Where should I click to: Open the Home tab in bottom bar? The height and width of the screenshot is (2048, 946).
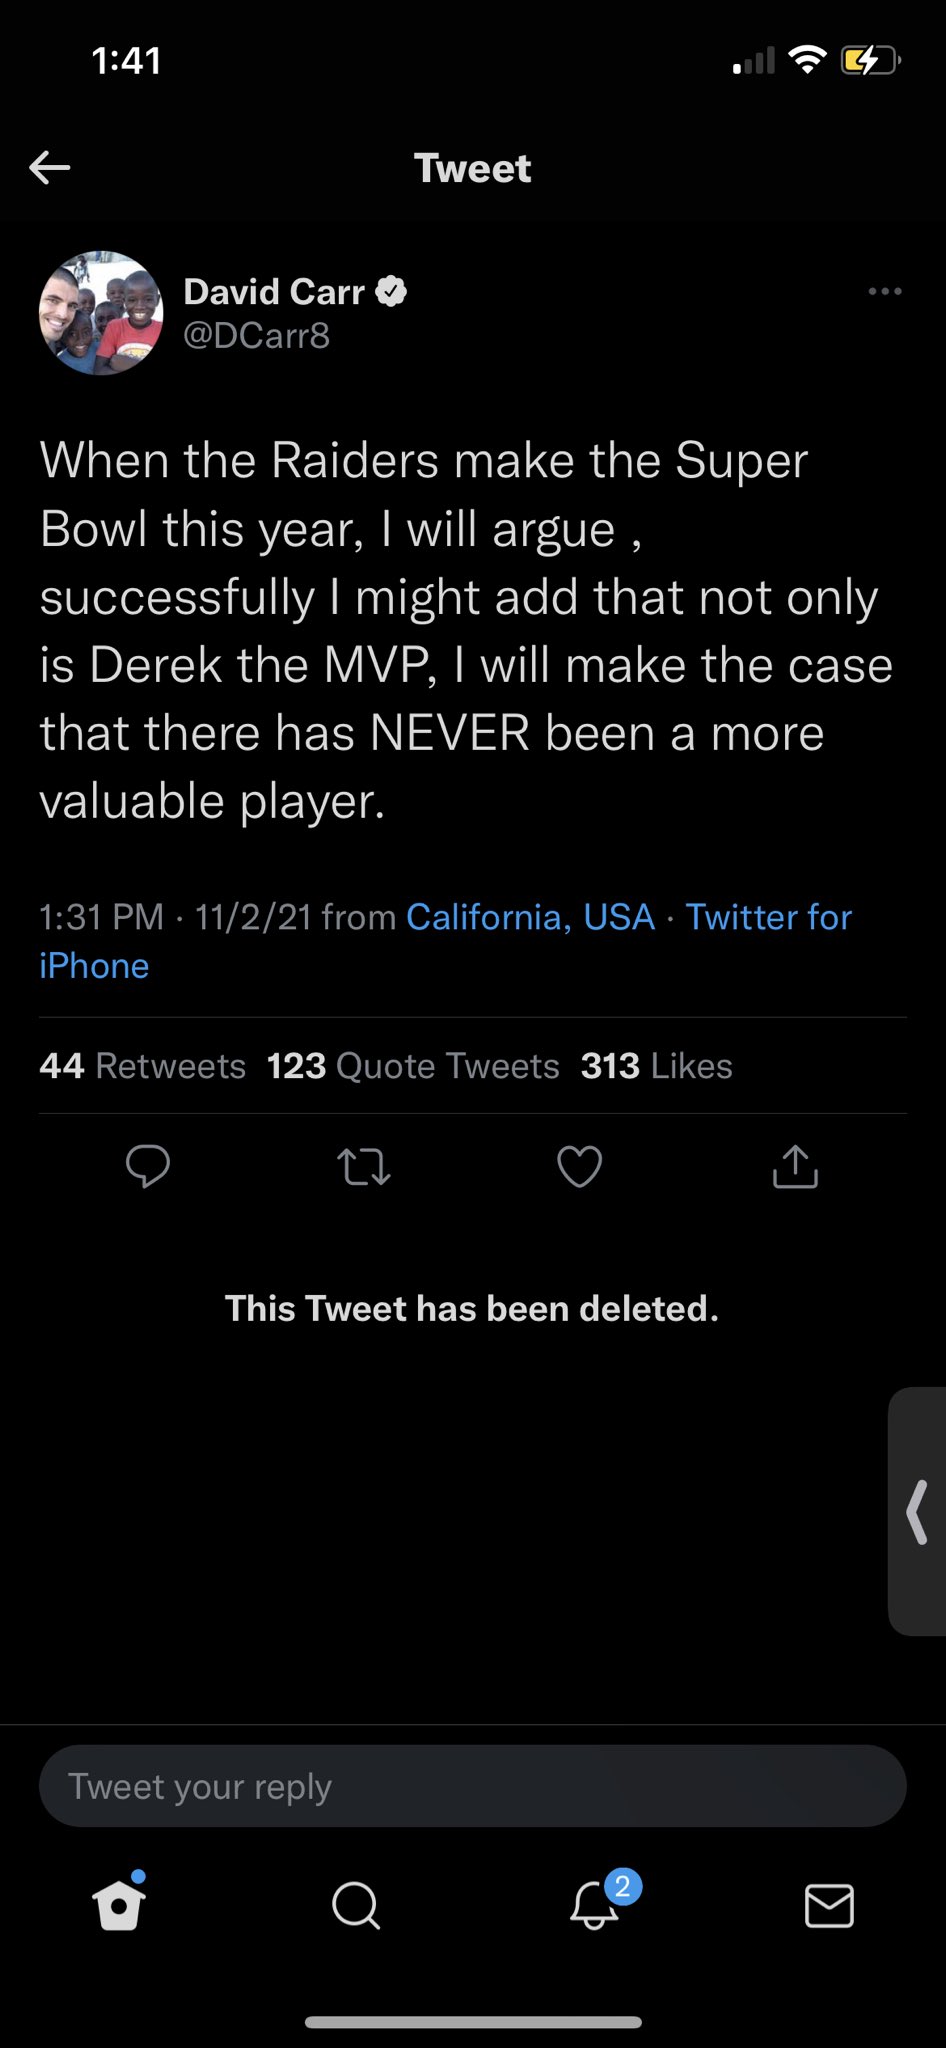point(119,1905)
